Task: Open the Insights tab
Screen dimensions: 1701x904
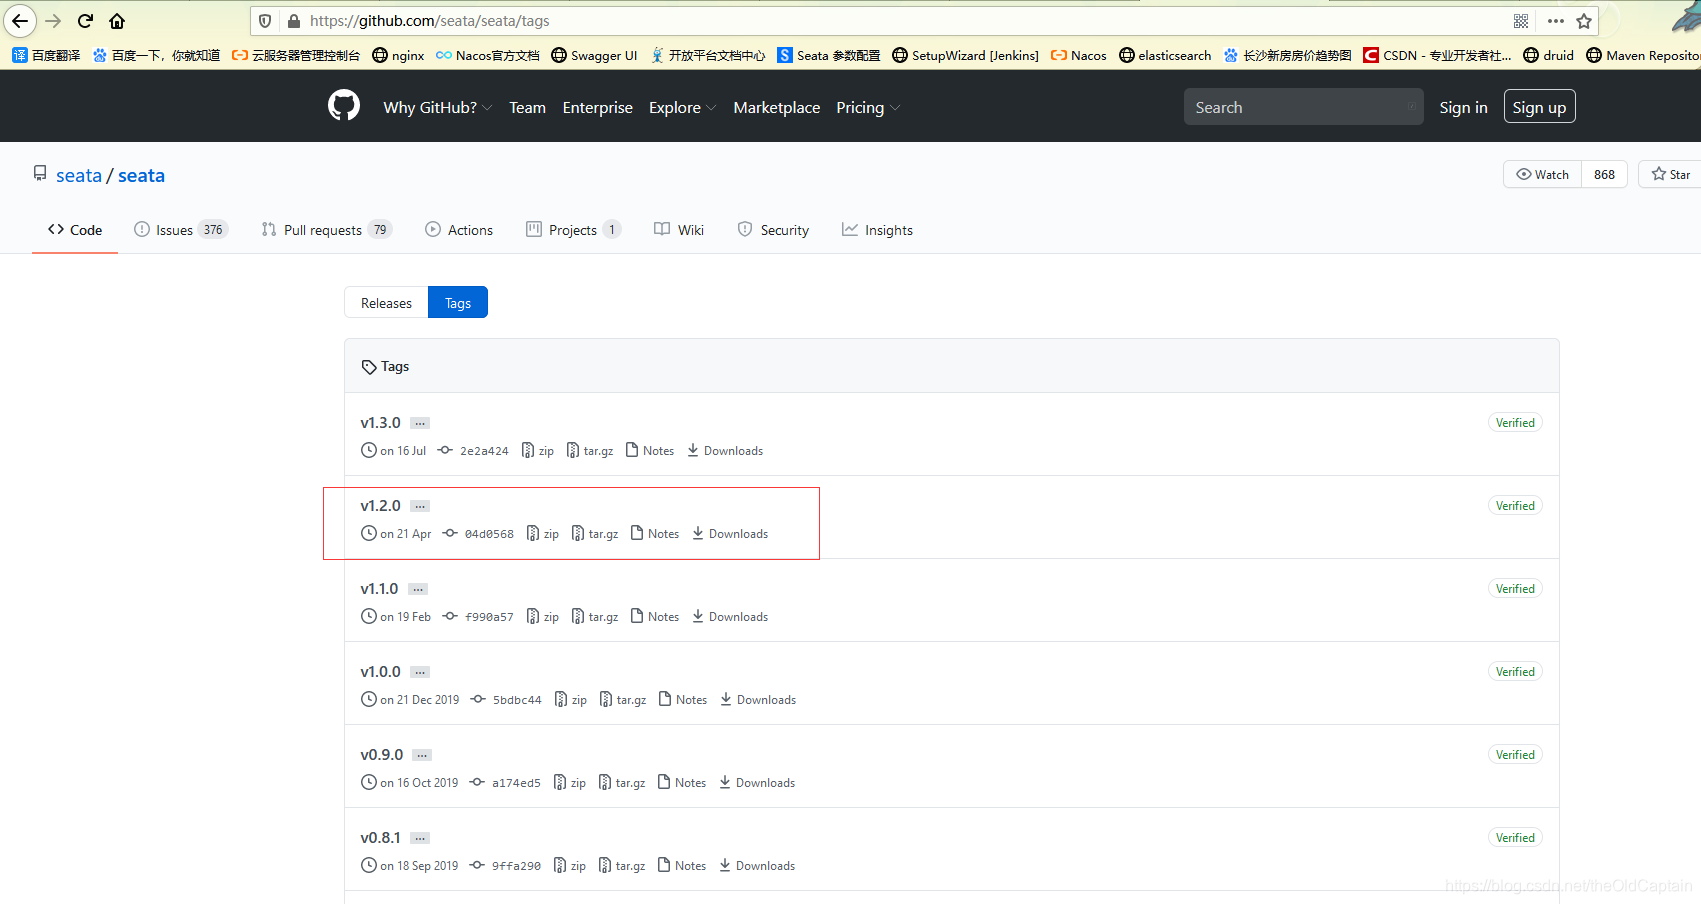Action: pyautogui.click(x=877, y=230)
